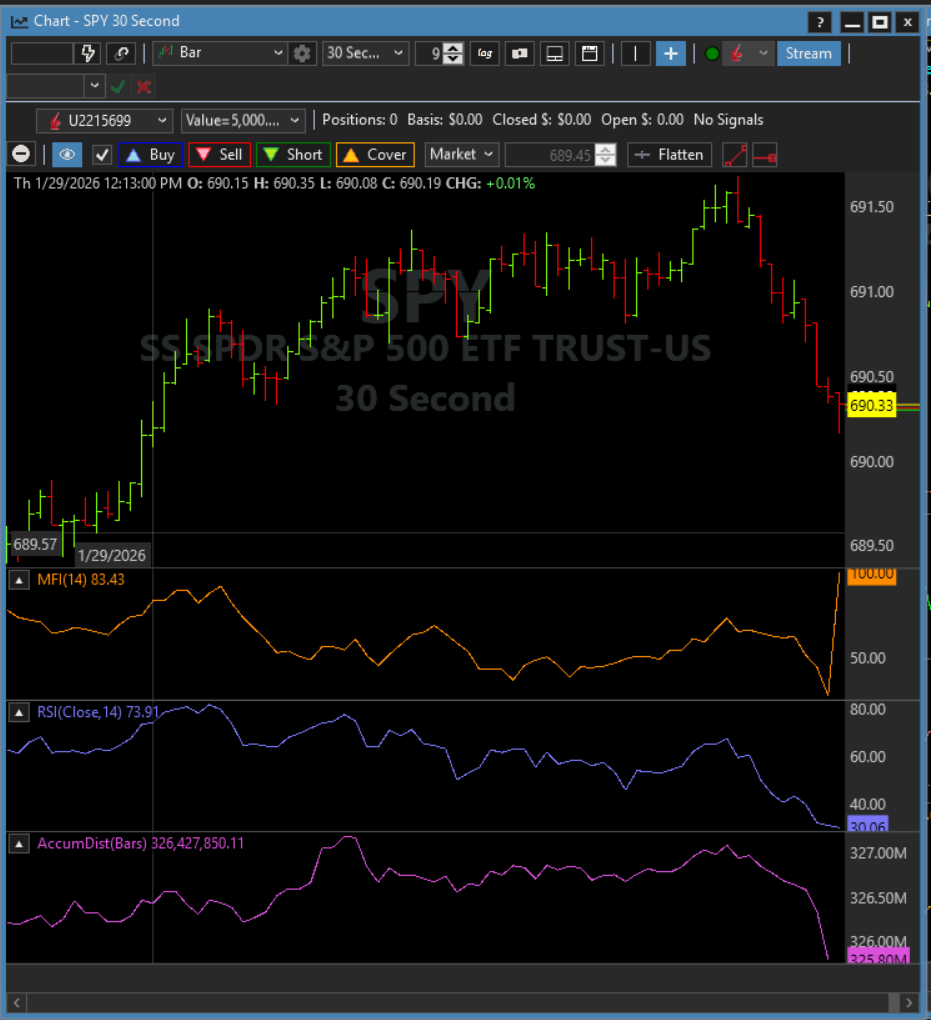
Task: Uncheck the checkbox next to Buy
Action: tap(101, 154)
